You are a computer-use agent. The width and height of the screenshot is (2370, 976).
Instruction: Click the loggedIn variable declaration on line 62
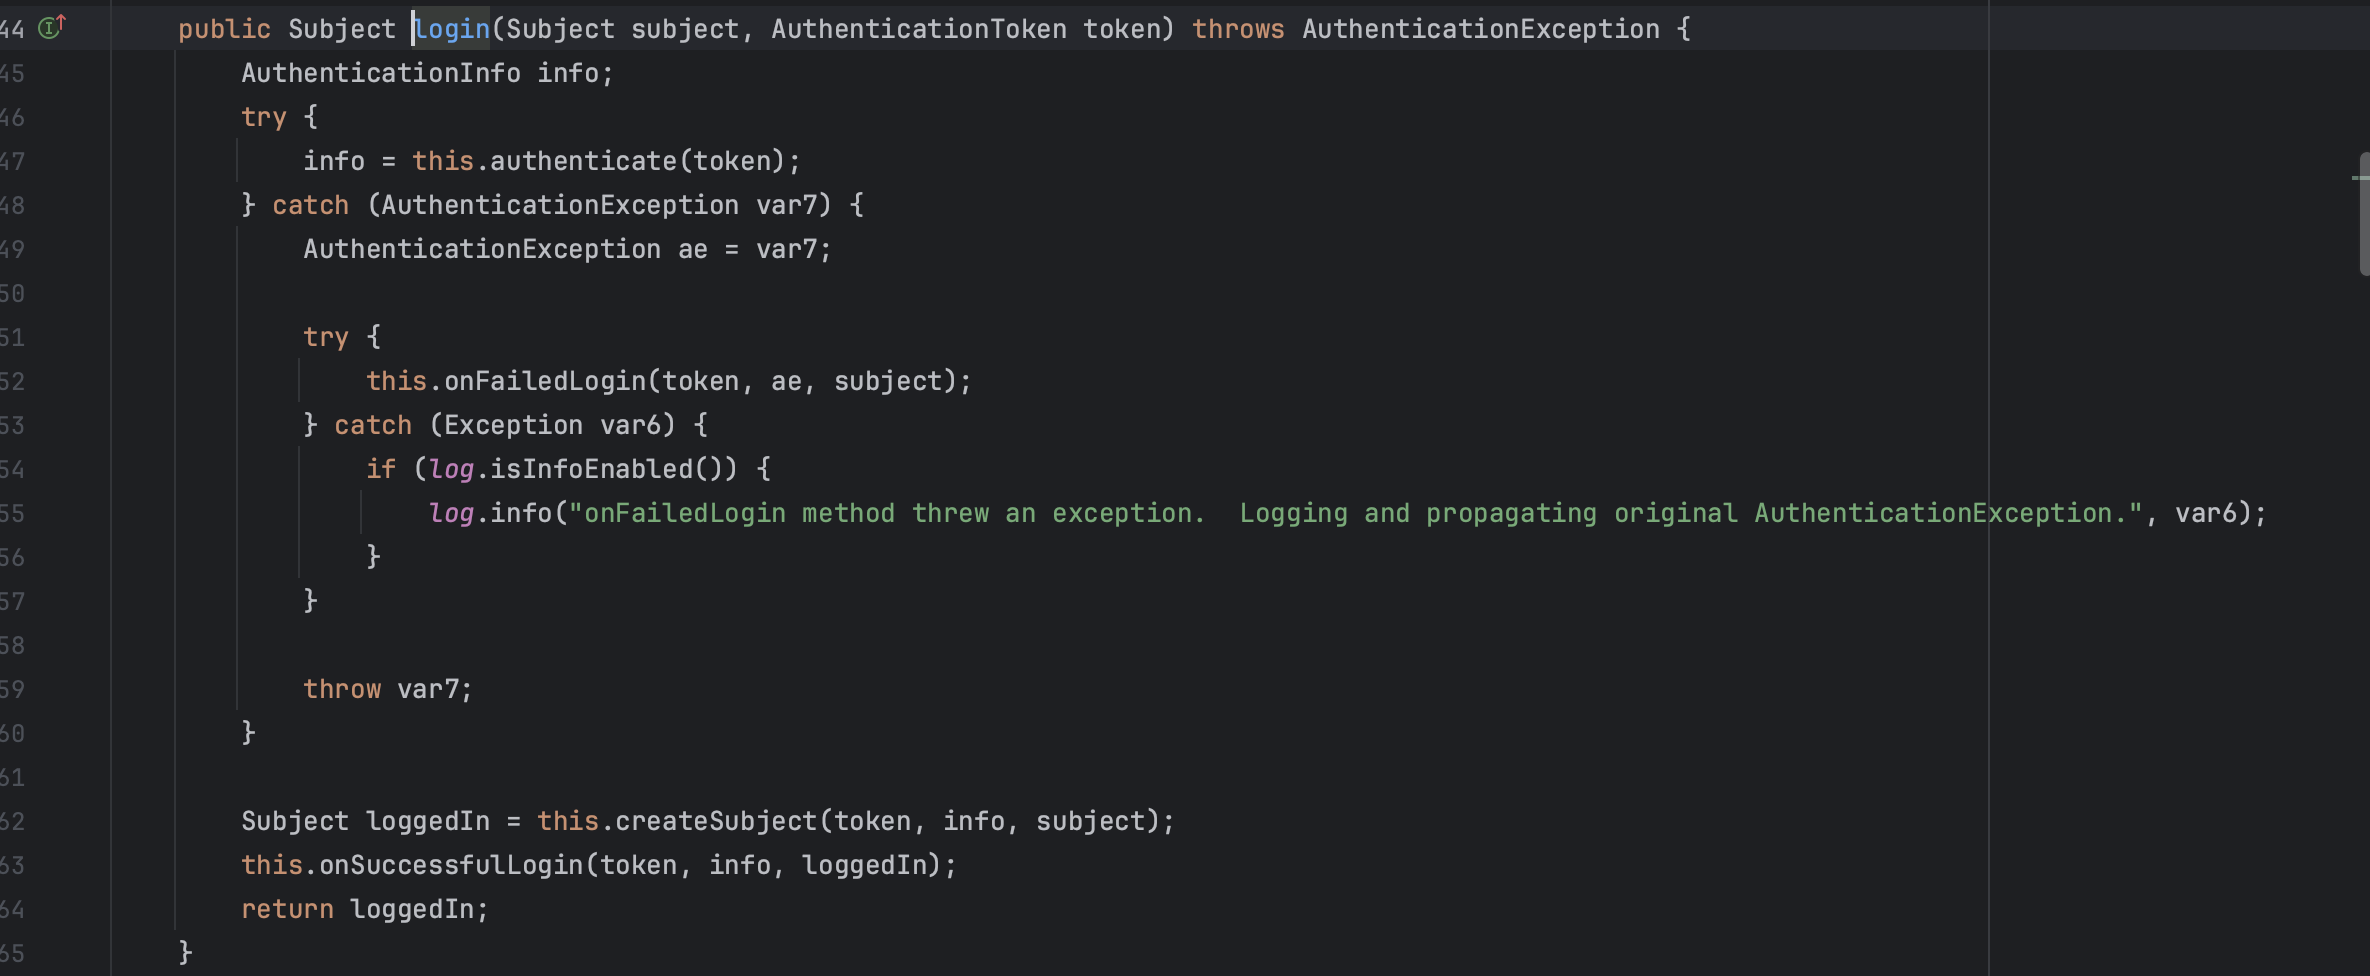[428, 821]
